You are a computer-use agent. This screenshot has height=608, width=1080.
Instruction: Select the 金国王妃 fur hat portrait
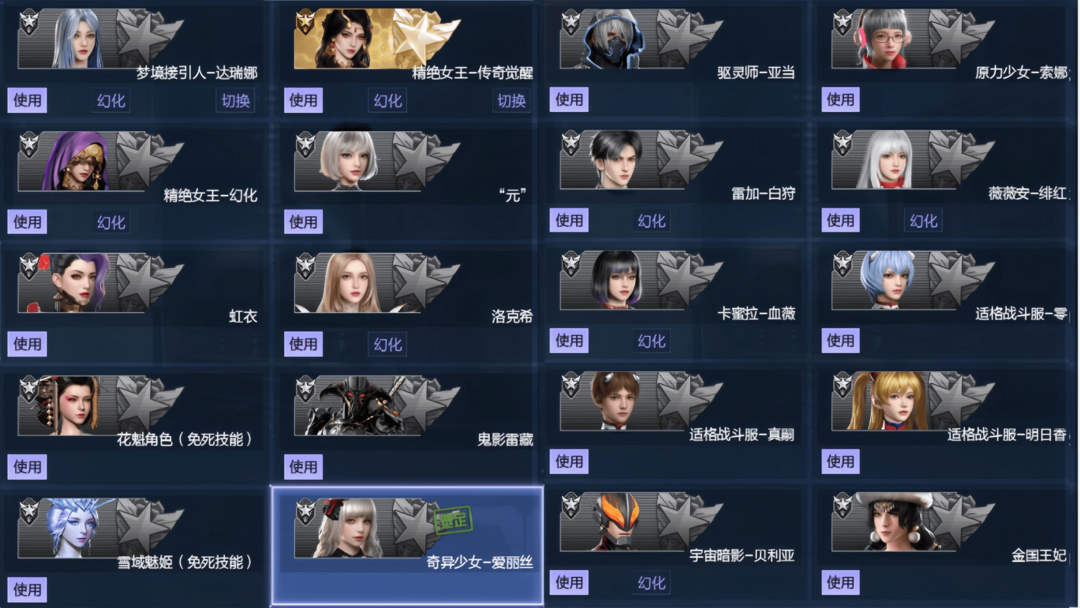[889, 521]
